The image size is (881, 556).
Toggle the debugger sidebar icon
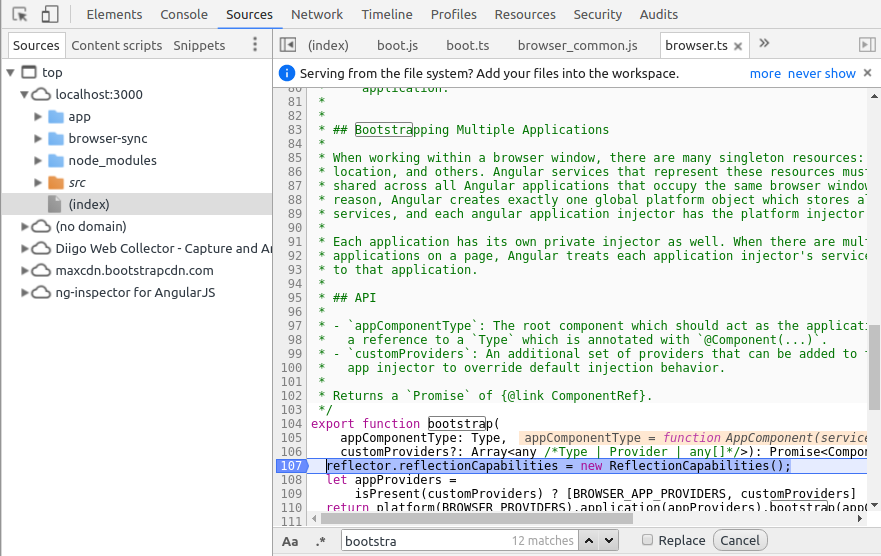[867, 44]
